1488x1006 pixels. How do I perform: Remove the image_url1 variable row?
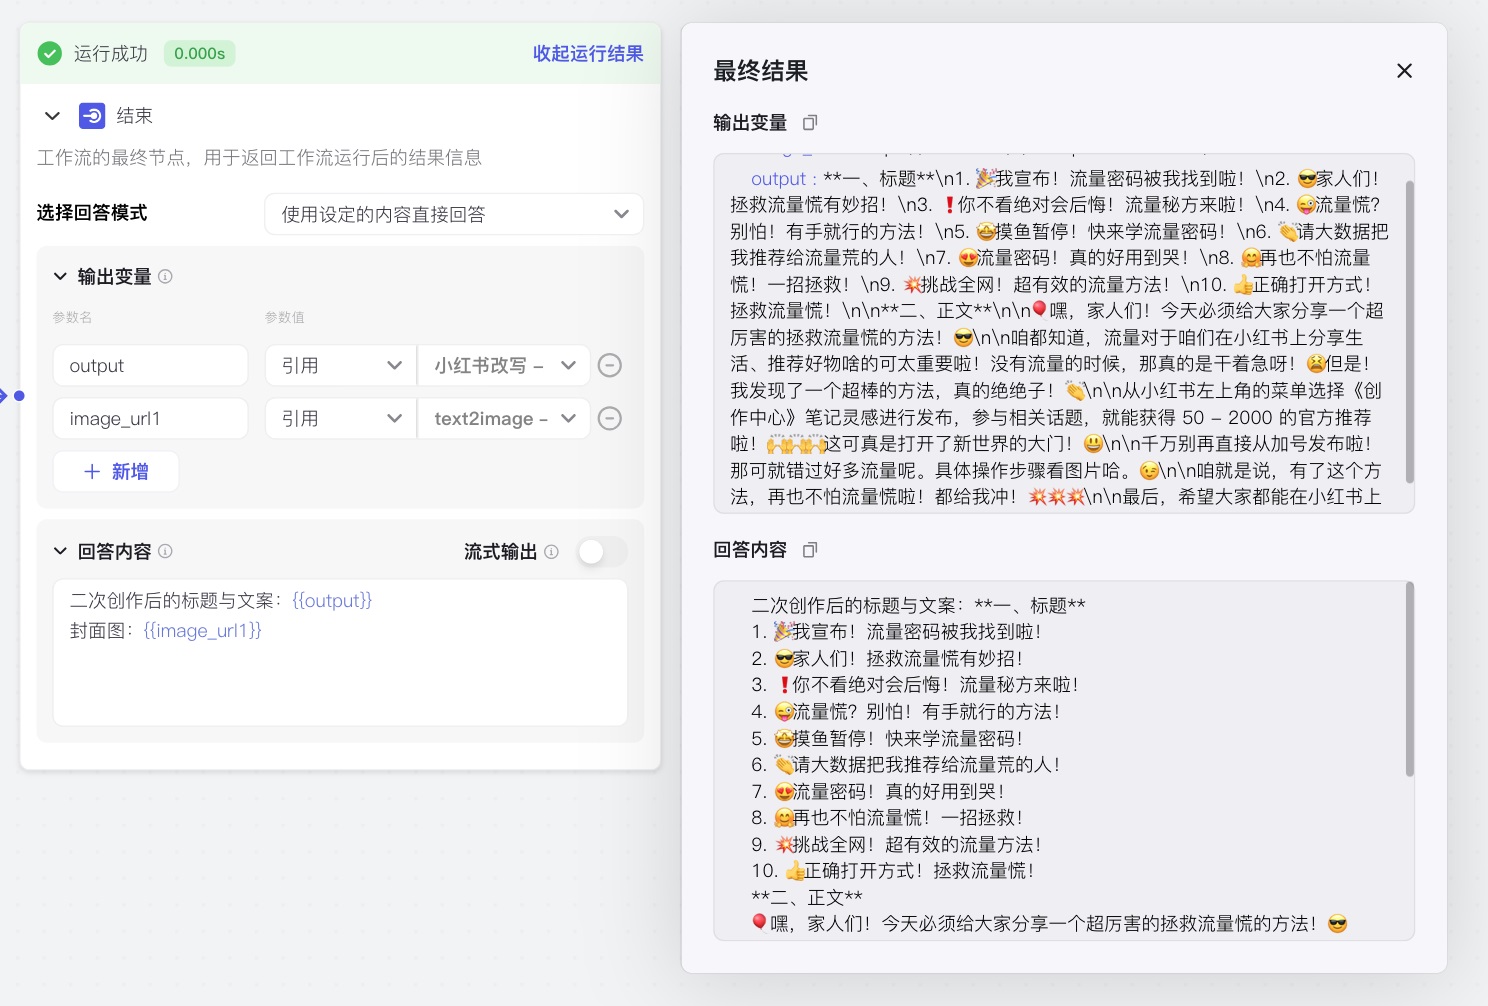[x=610, y=419]
